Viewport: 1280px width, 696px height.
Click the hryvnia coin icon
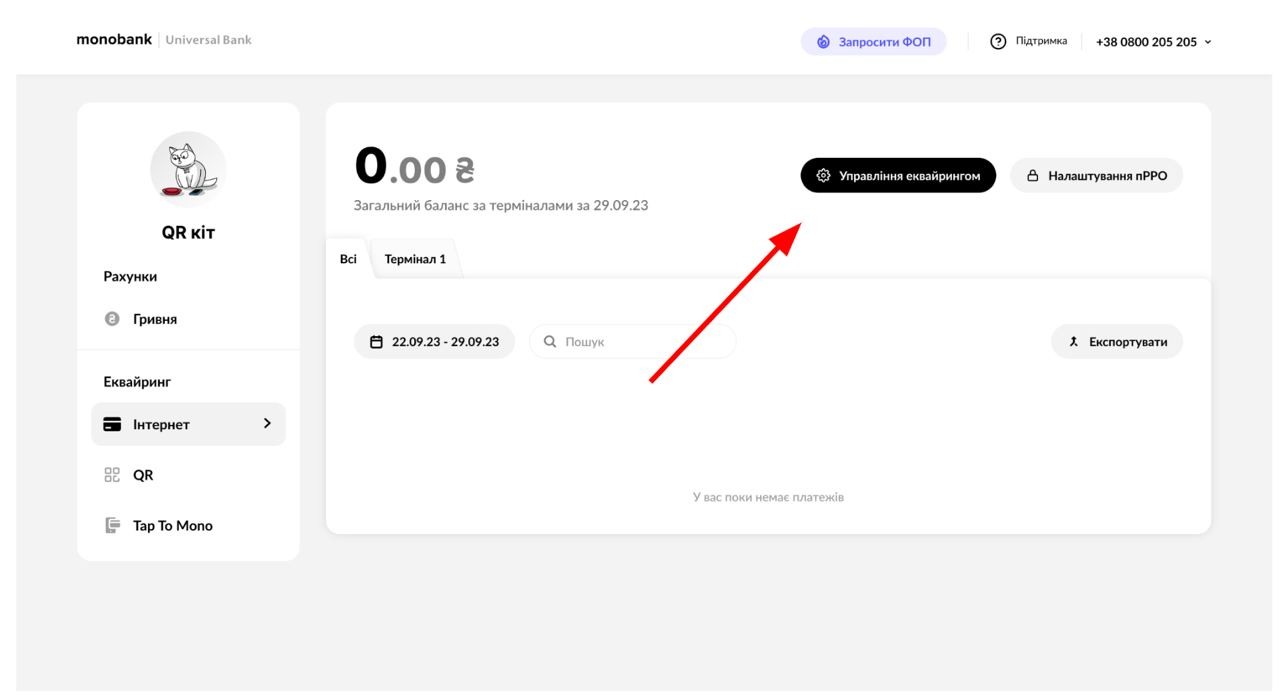(113, 320)
